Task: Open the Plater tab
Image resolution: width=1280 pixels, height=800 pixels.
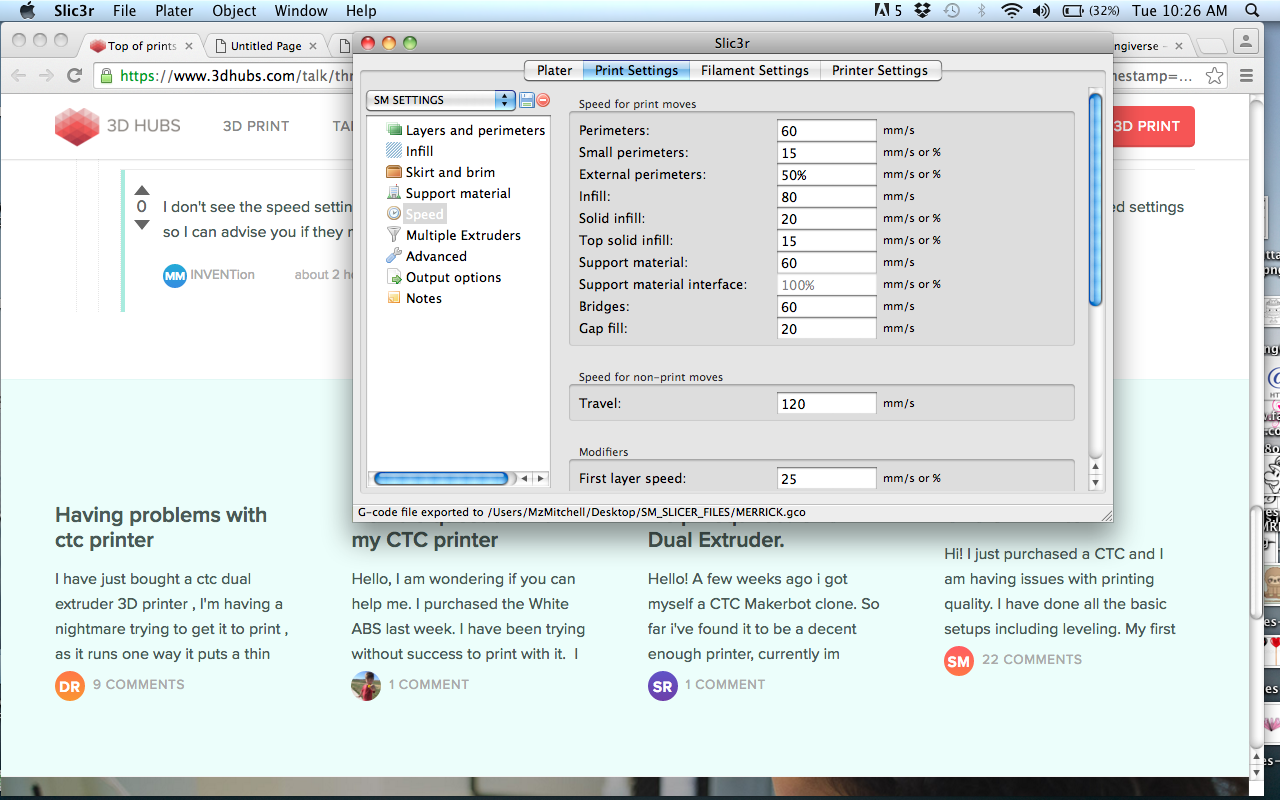Action: (x=554, y=70)
